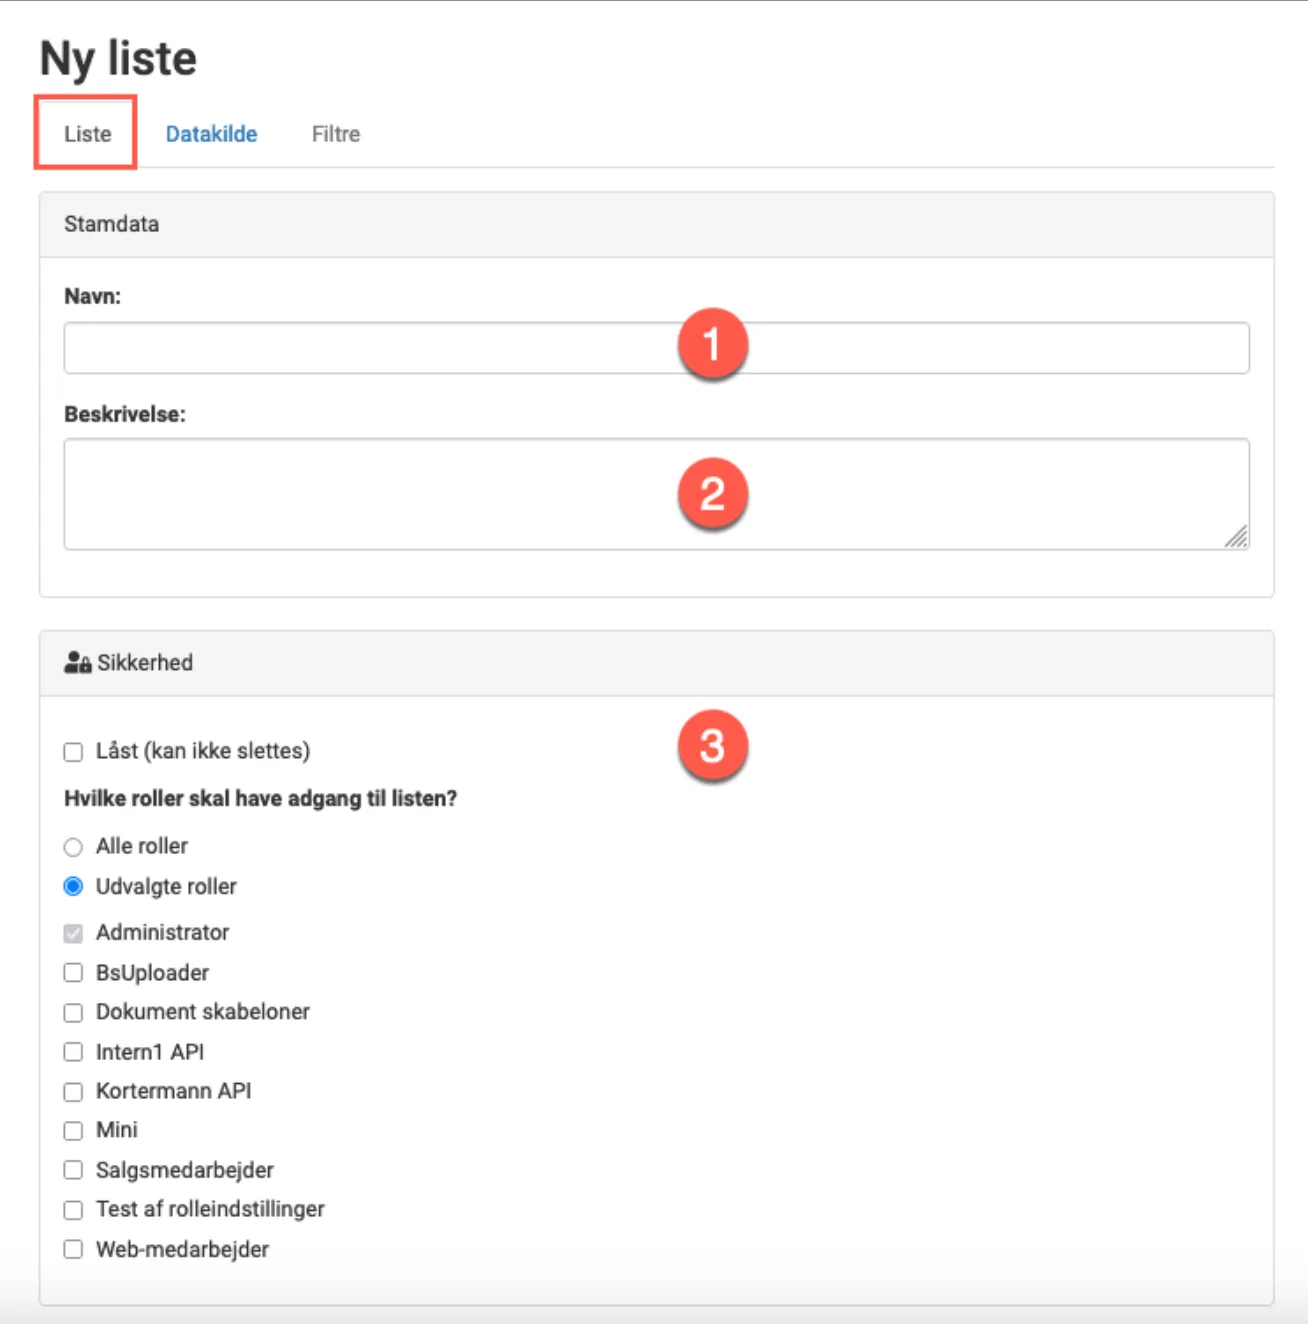Click the Sikkerhed user-lock icon
Viewport: 1308px width, 1324px height.
point(77,662)
